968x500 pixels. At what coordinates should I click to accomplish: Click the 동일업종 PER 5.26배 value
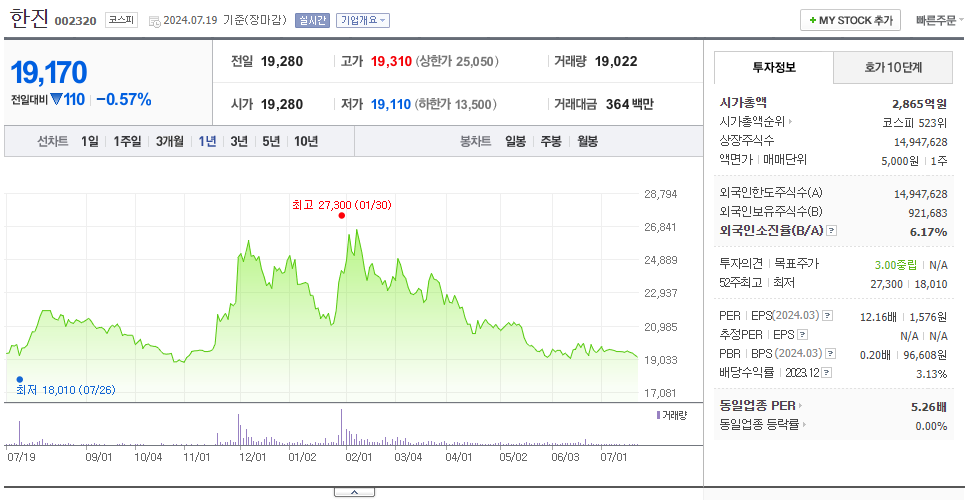pos(929,407)
